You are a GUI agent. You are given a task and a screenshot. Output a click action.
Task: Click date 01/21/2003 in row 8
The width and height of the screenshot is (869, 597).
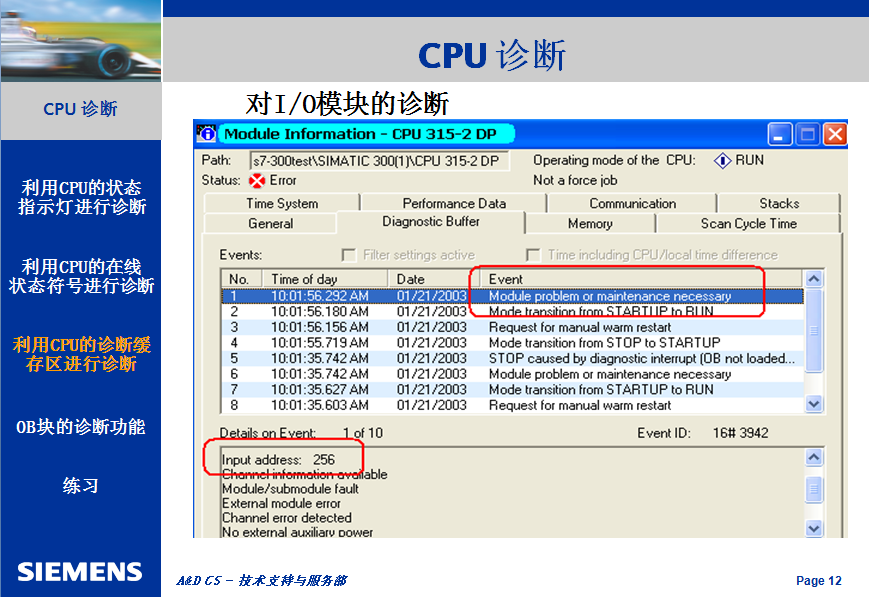tap(432, 405)
